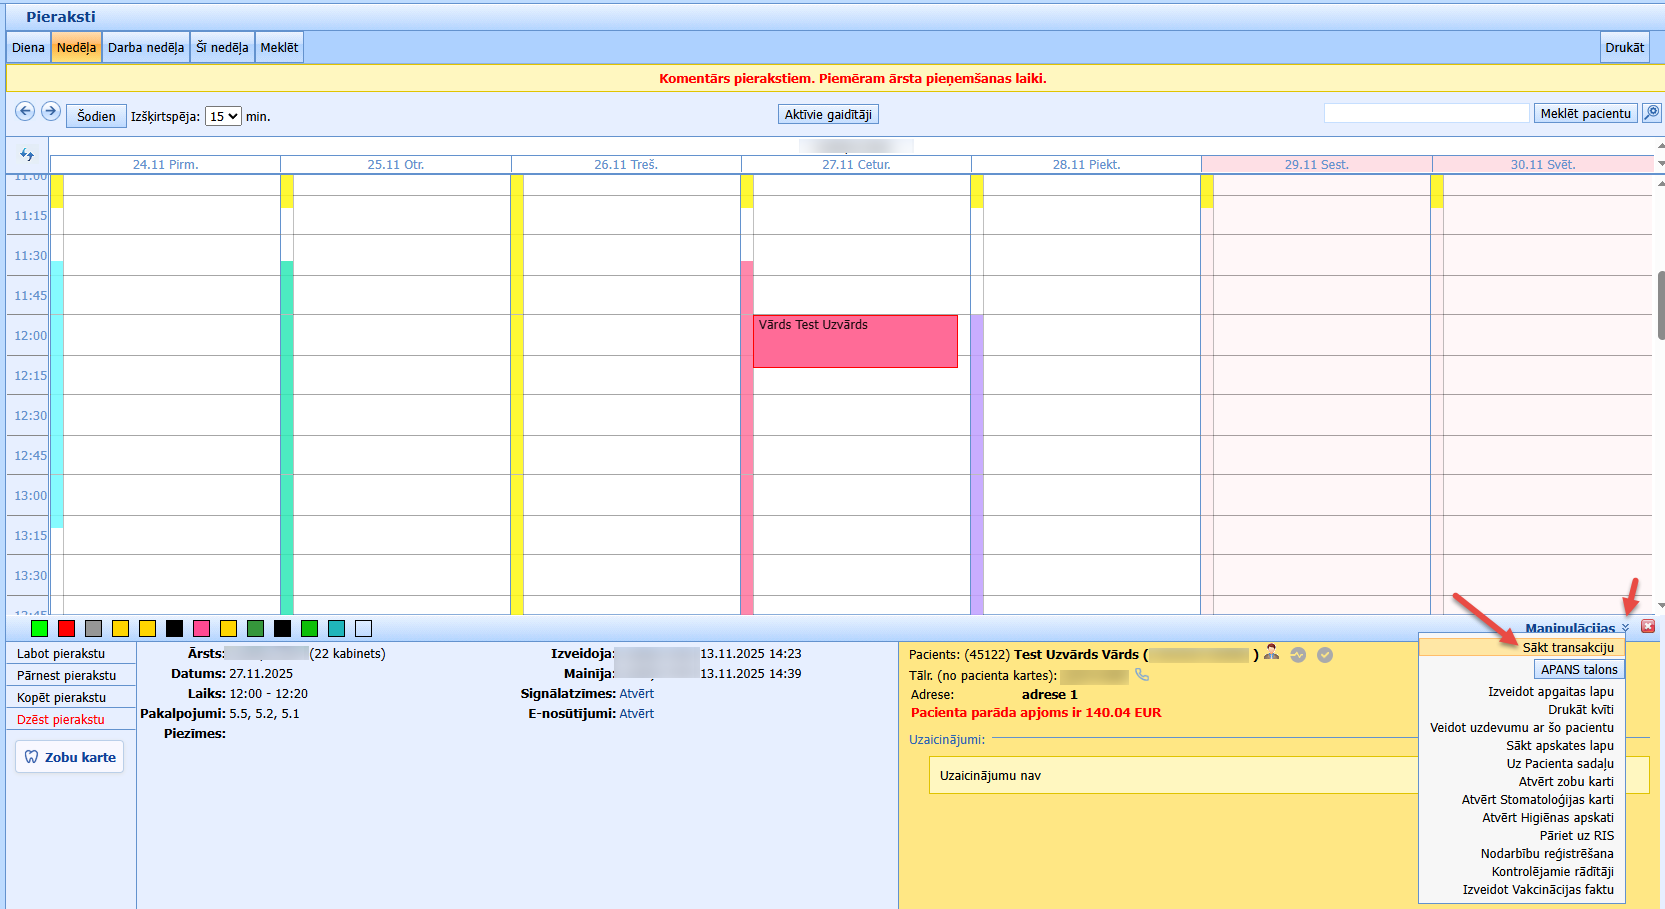The width and height of the screenshot is (1665, 909).
Task: Click the Šodien button
Action: [97, 116]
